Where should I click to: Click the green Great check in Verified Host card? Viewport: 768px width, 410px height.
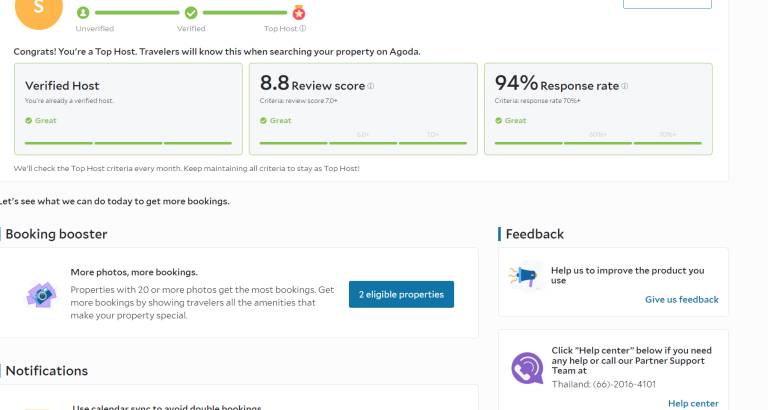point(28,121)
